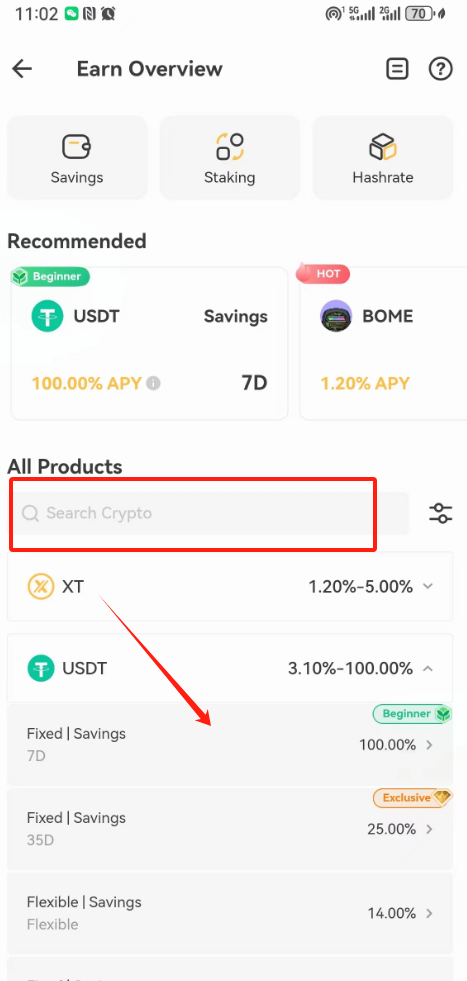Tap the APY info icon on USDT card

coord(153,383)
